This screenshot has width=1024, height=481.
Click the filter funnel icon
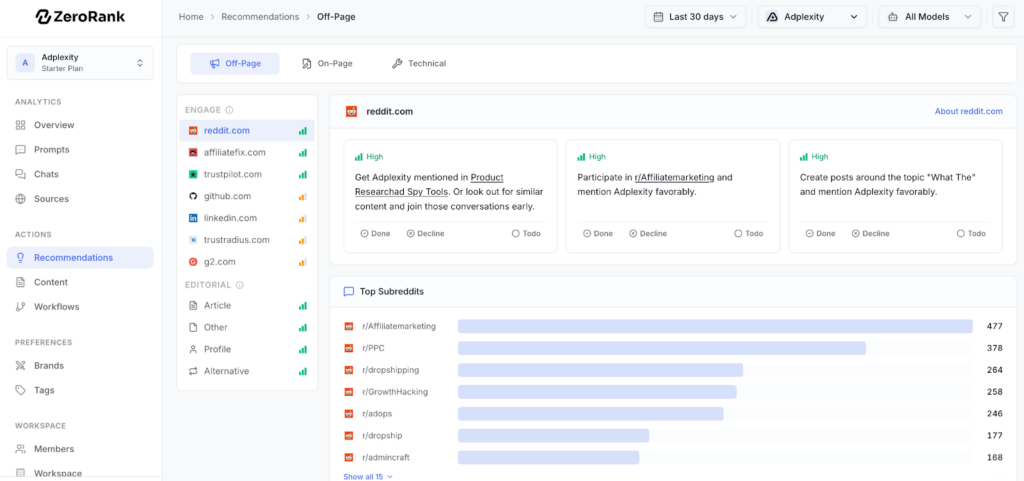(x=1003, y=17)
